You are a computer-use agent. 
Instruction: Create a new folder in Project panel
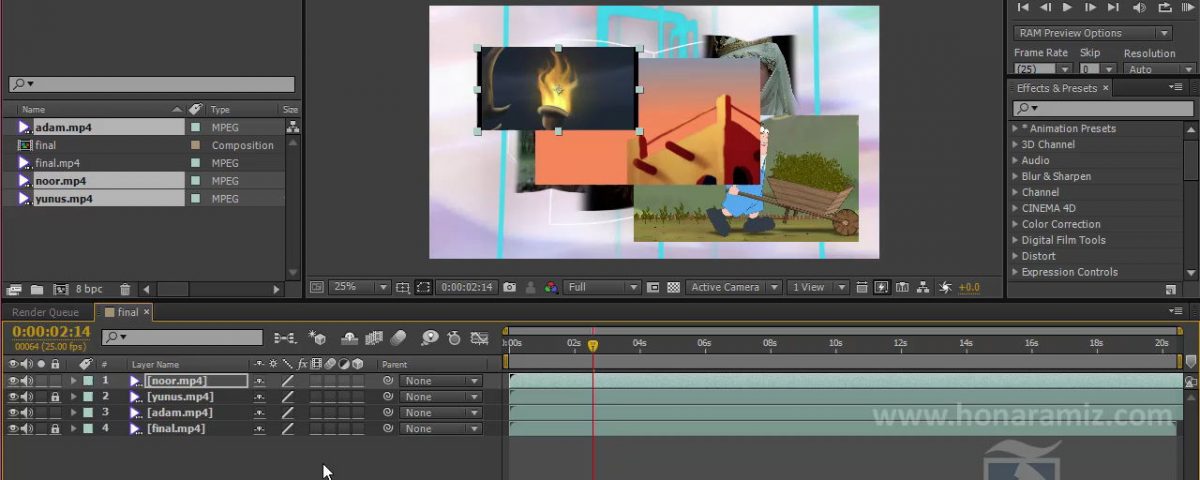click(37, 289)
